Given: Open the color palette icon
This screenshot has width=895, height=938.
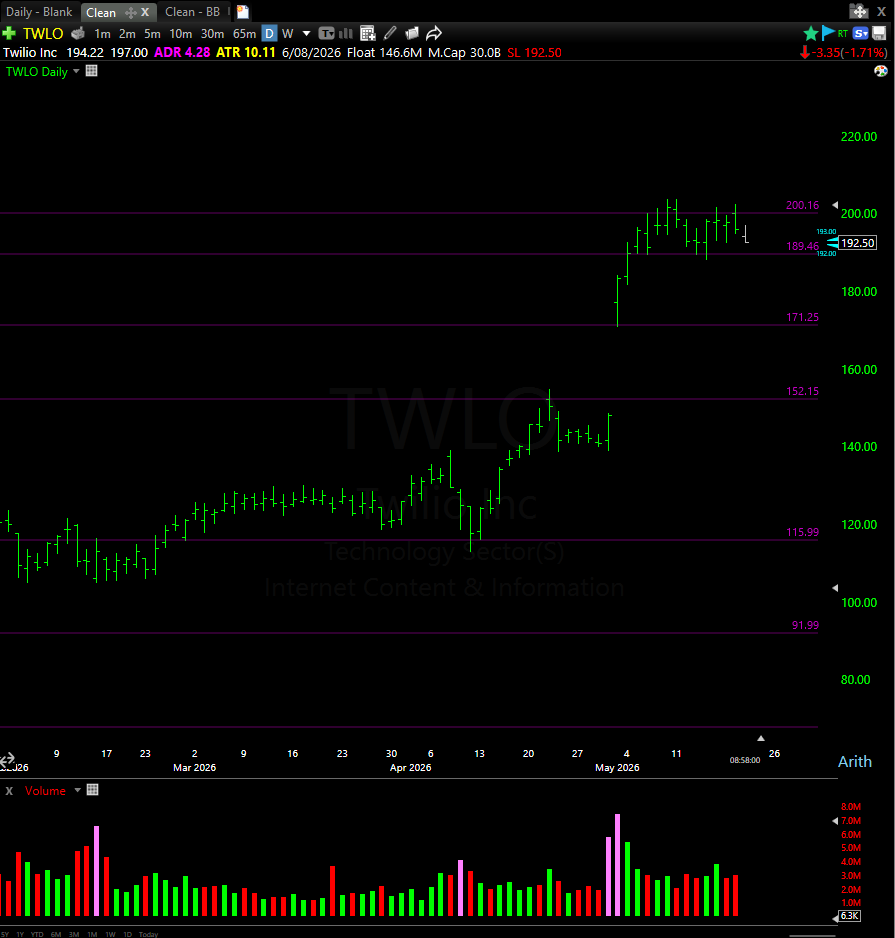Looking at the screenshot, I should pyautogui.click(x=881, y=71).
